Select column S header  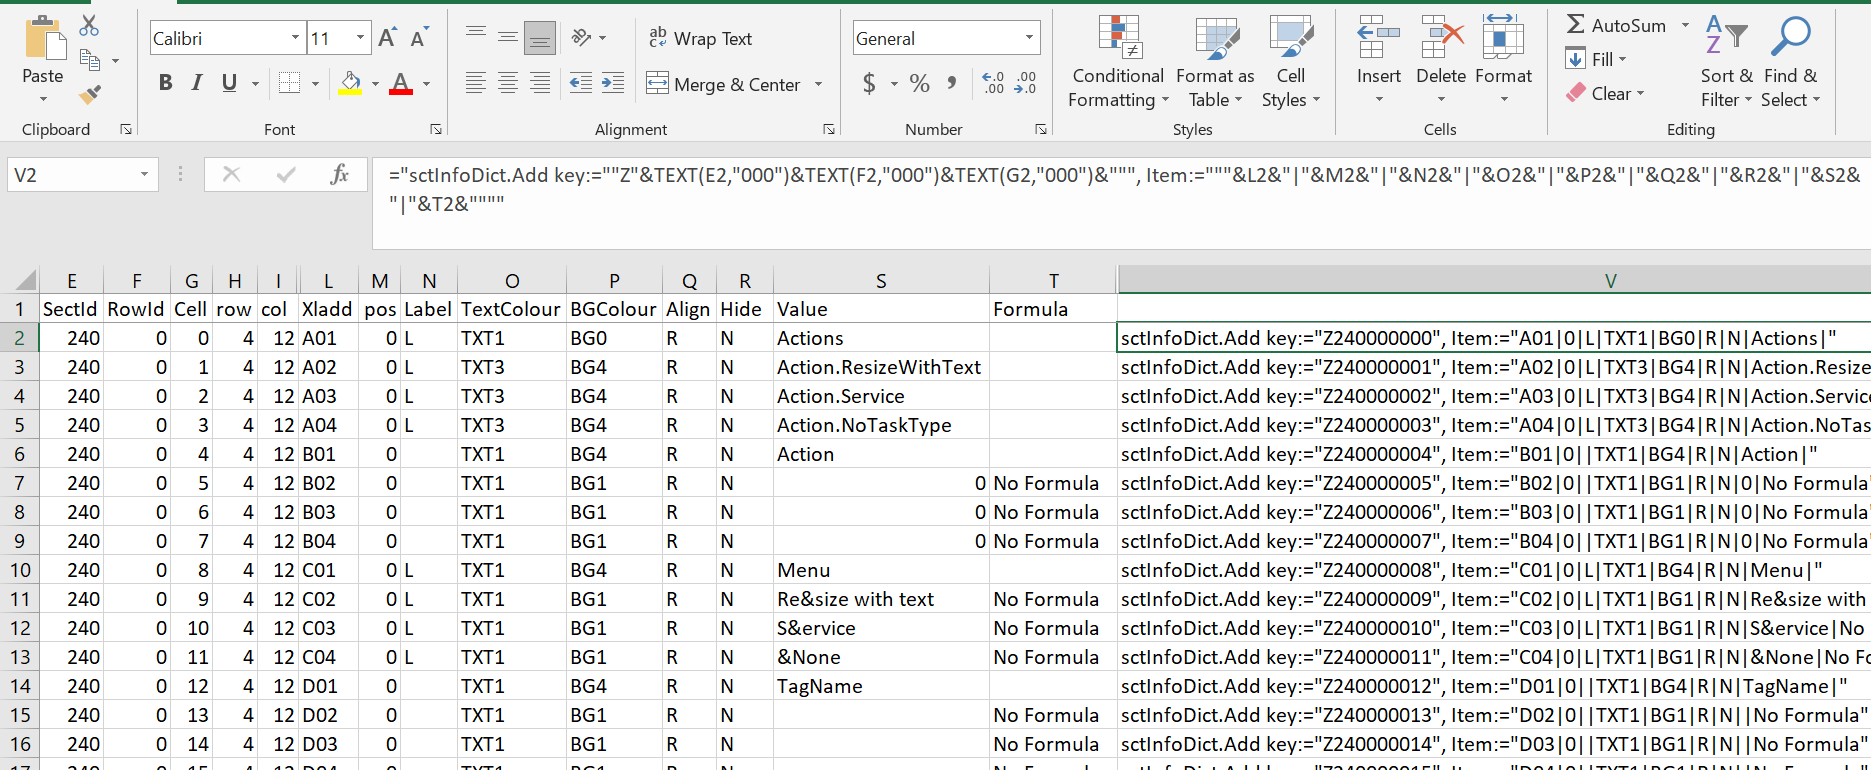[x=880, y=281]
